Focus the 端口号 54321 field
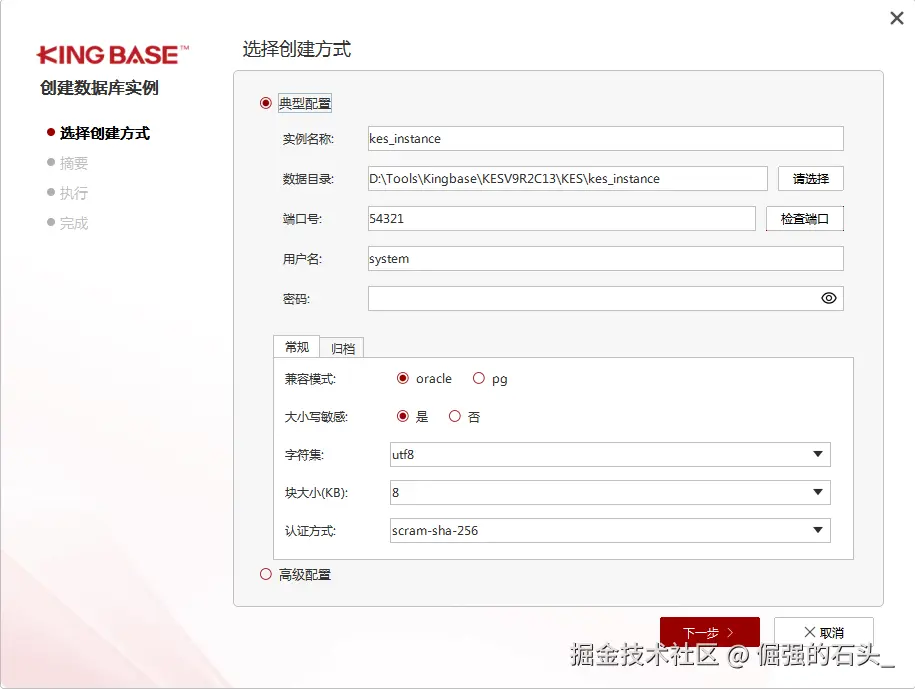The image size is (915, 689). coord(561,219)
